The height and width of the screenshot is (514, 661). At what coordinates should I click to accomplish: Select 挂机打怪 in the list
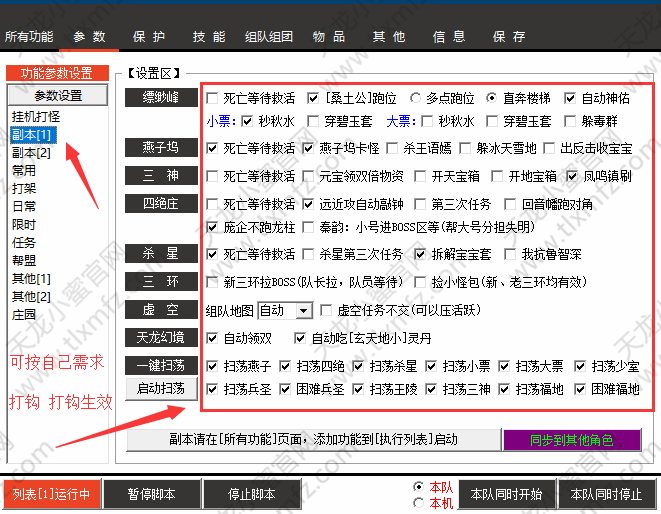pos(36,116)
